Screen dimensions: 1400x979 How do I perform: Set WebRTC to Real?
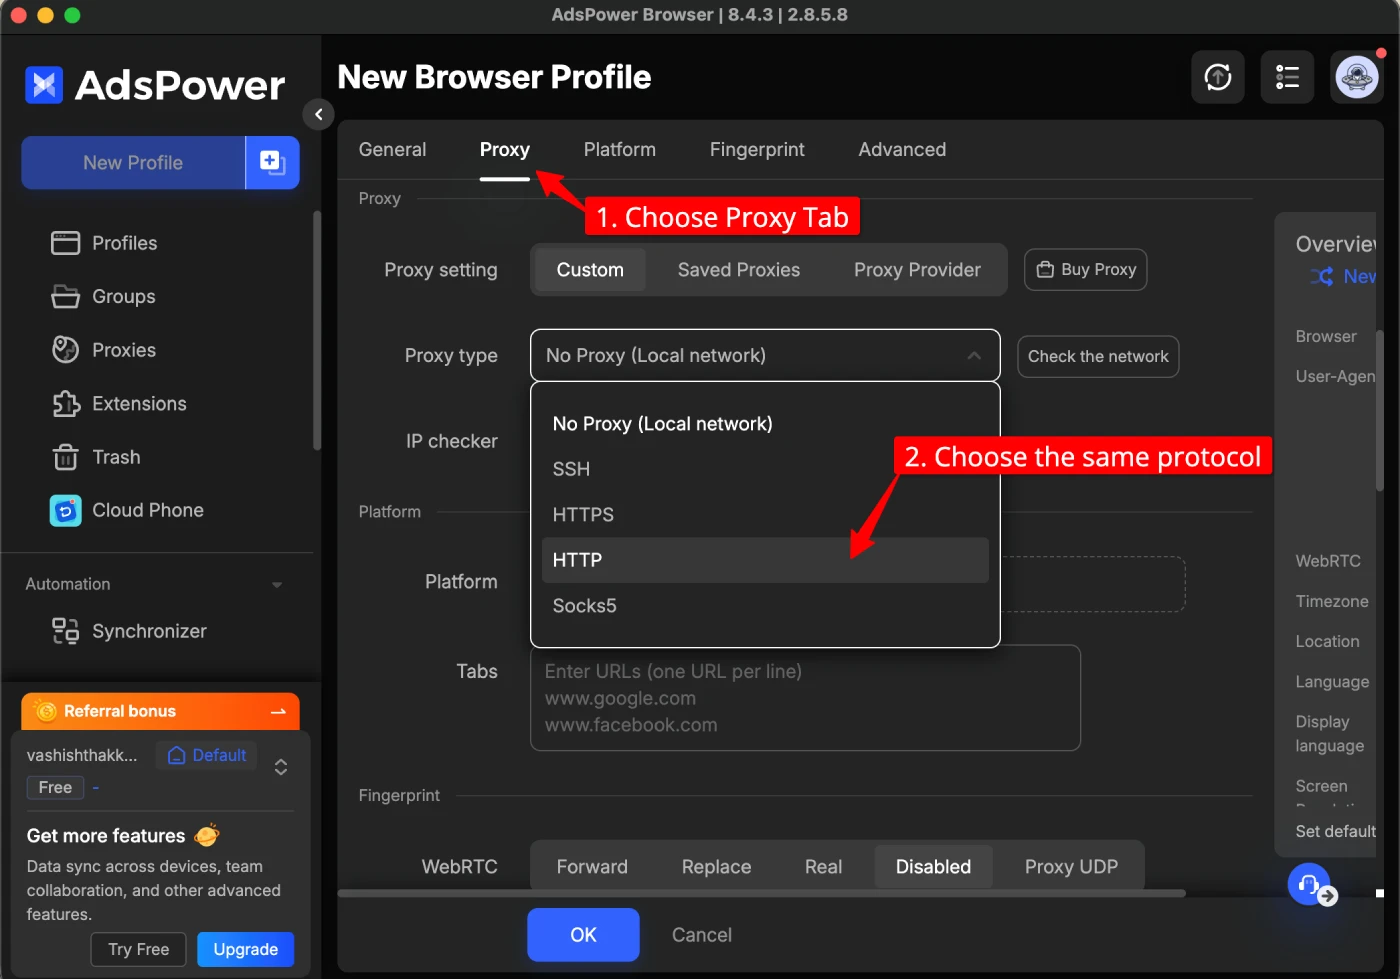coord(823,867)
